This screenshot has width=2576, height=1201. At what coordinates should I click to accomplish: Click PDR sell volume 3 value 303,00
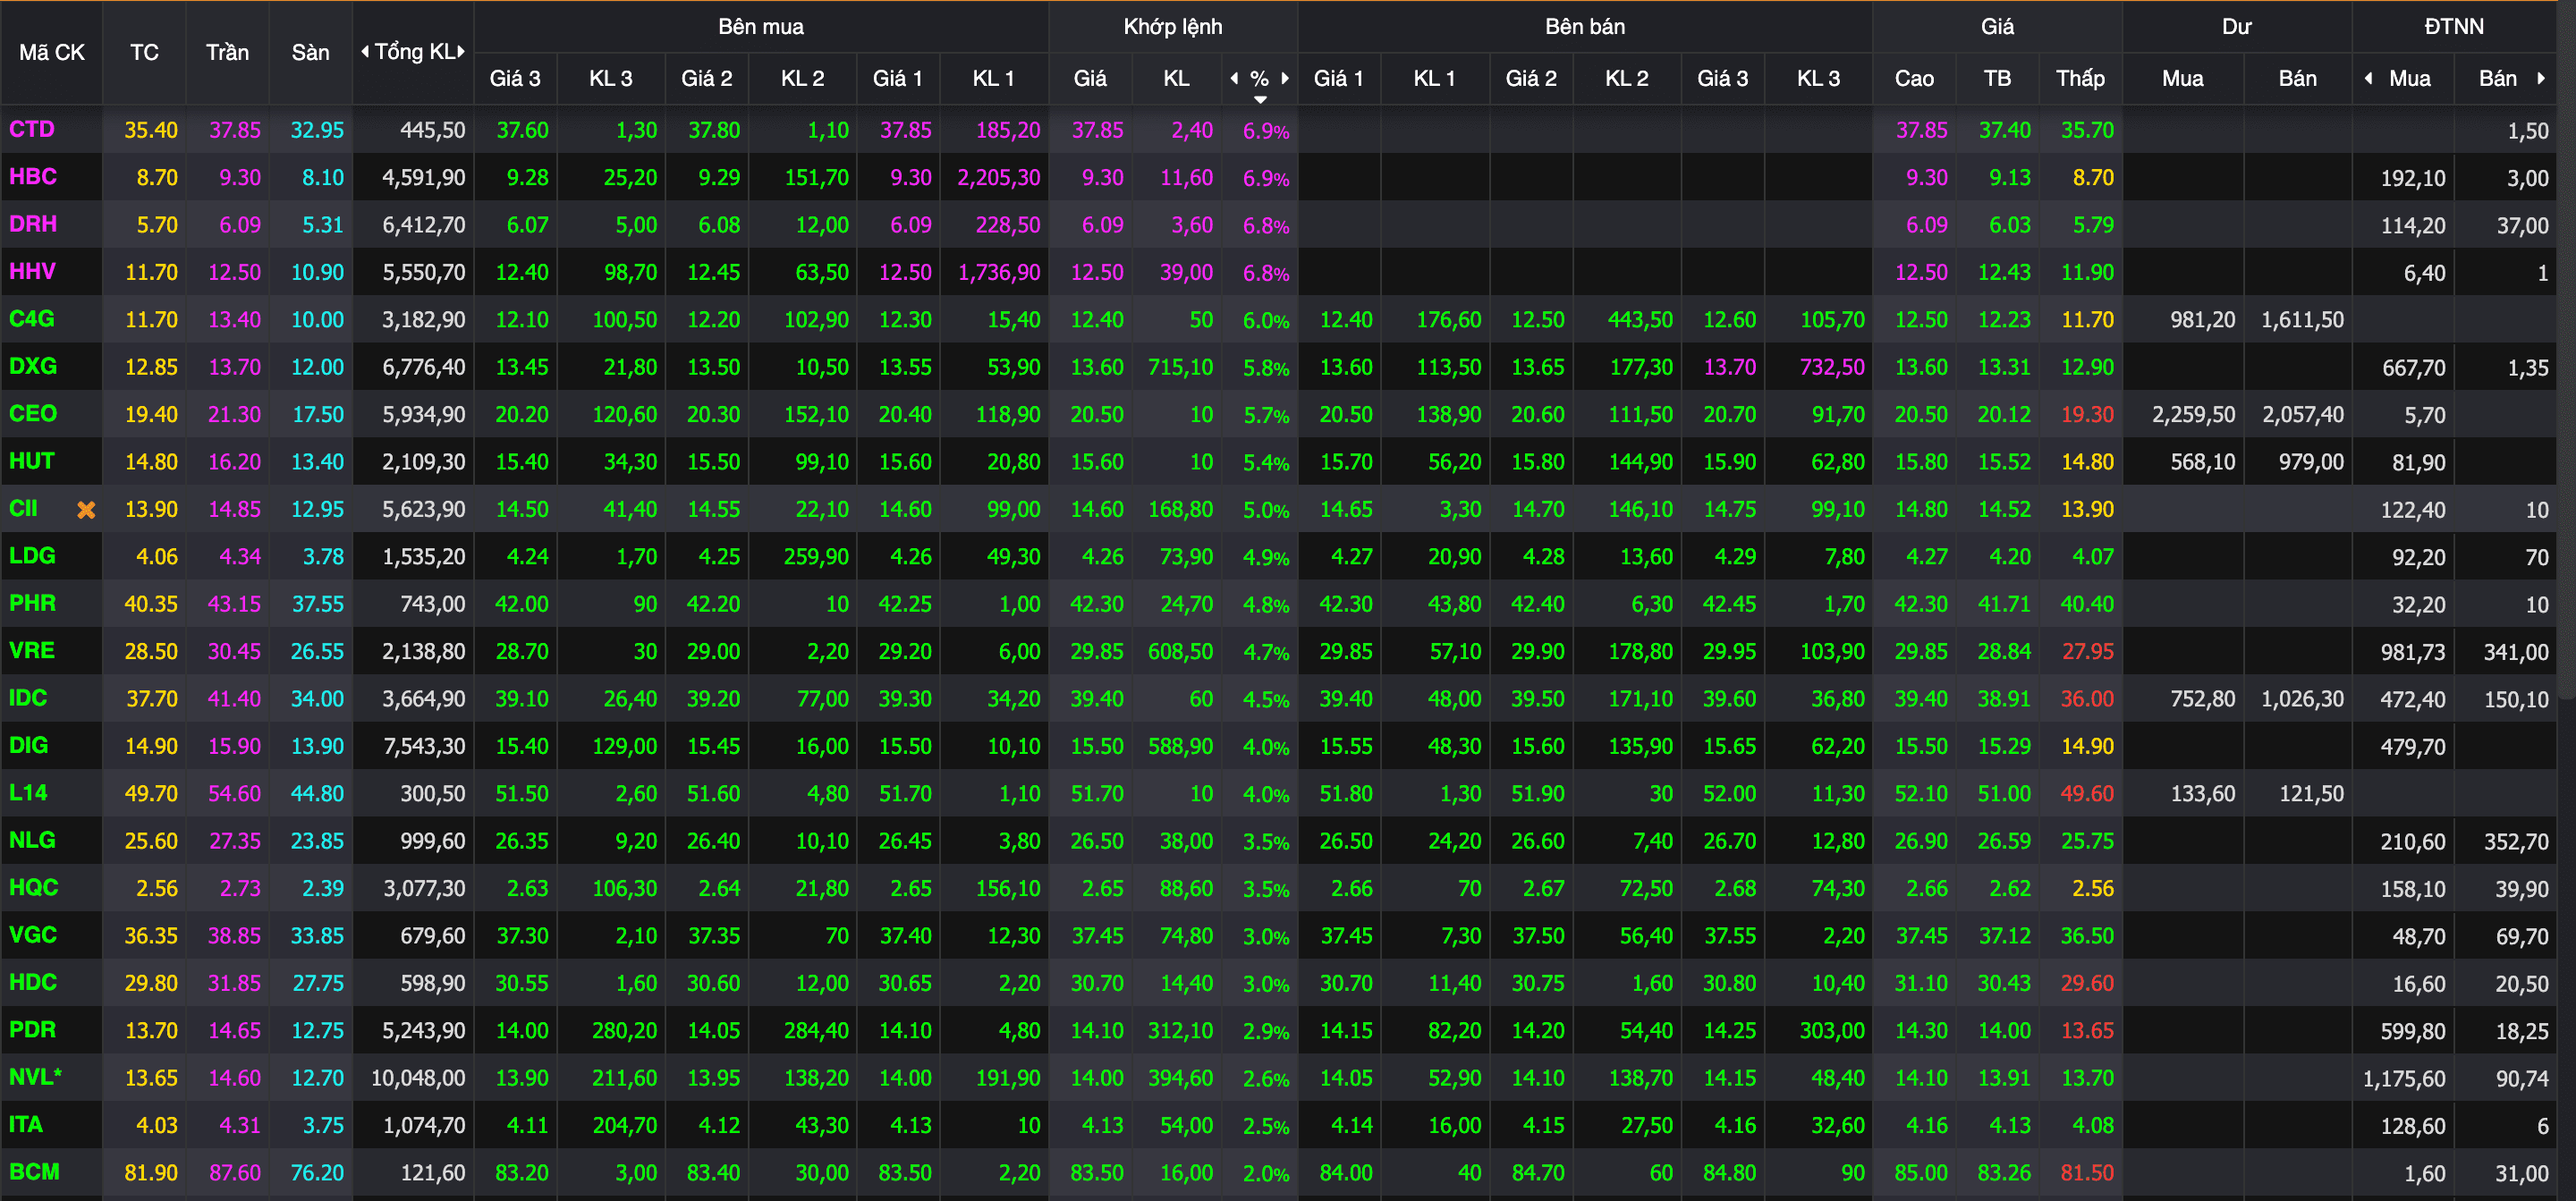click(x=1832, y=1031)
